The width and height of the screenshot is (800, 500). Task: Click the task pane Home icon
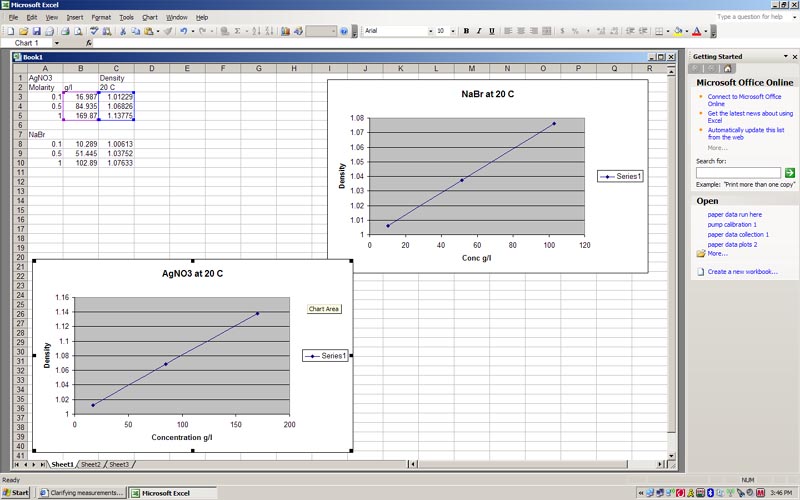point(728,68)
